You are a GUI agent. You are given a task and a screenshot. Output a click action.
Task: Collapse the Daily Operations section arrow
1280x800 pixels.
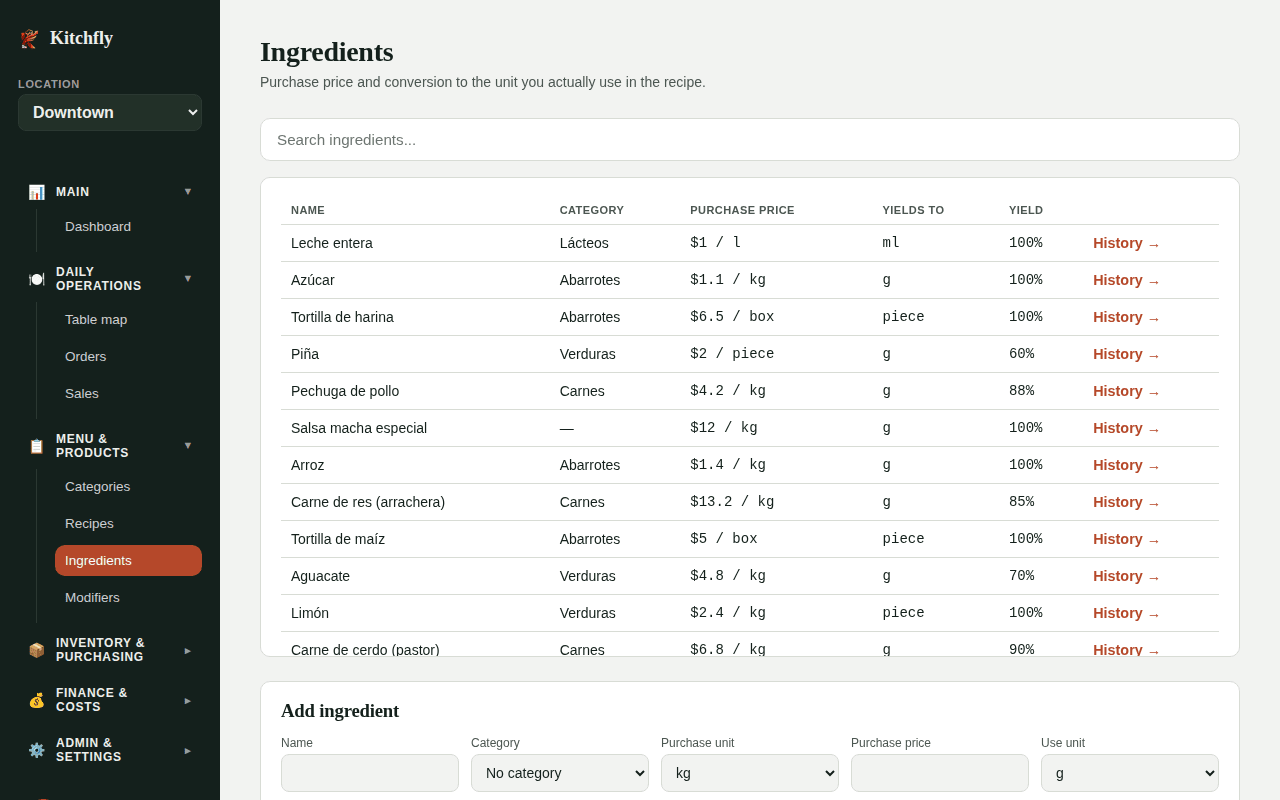(188, 278)
